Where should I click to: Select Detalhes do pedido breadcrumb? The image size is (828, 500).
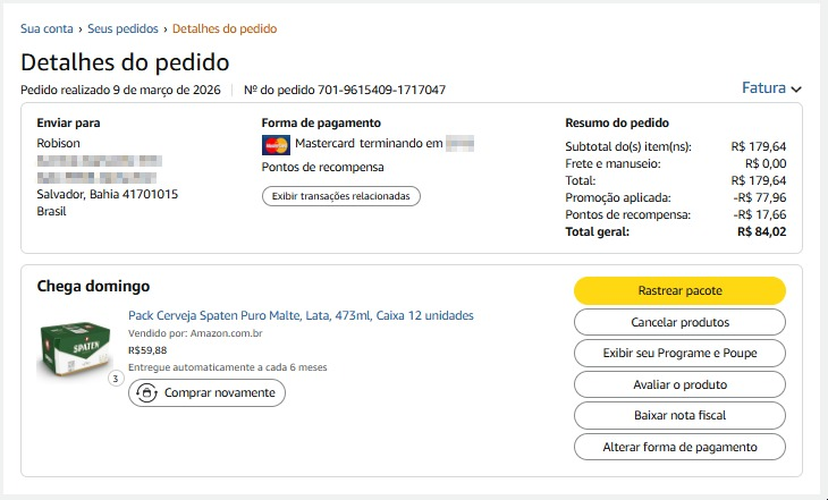pyautogui.click(x=224, y=29)
